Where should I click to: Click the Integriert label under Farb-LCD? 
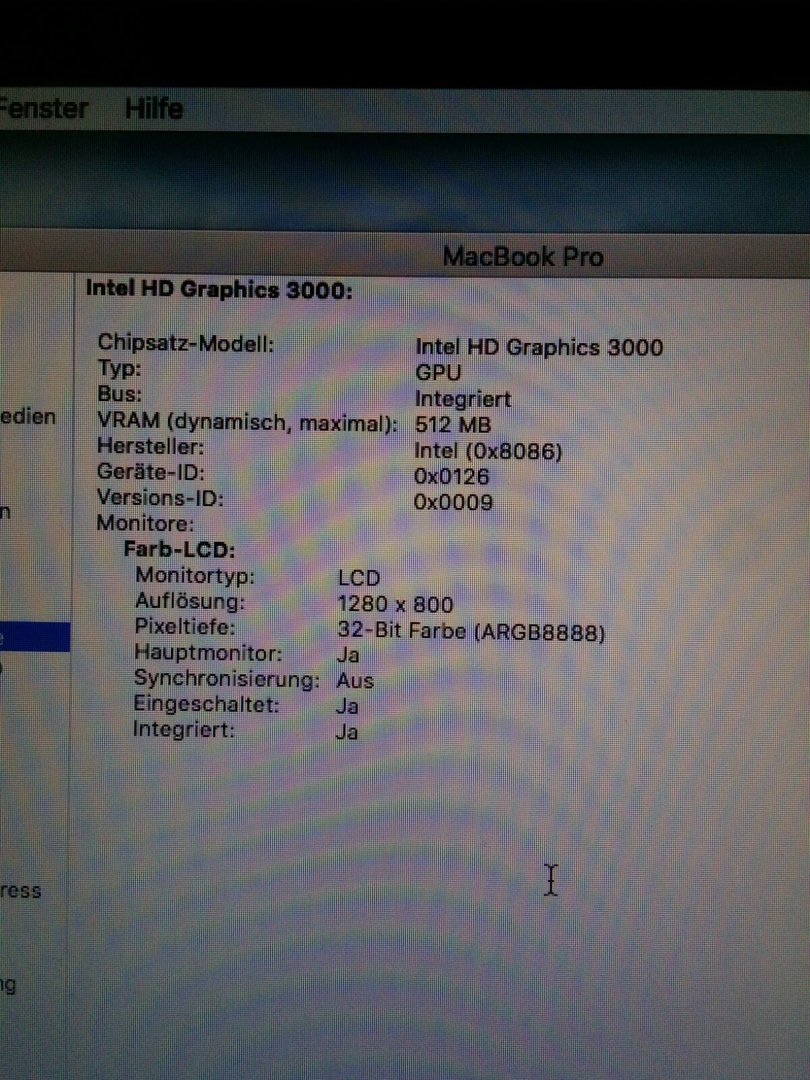click(183, 729)
